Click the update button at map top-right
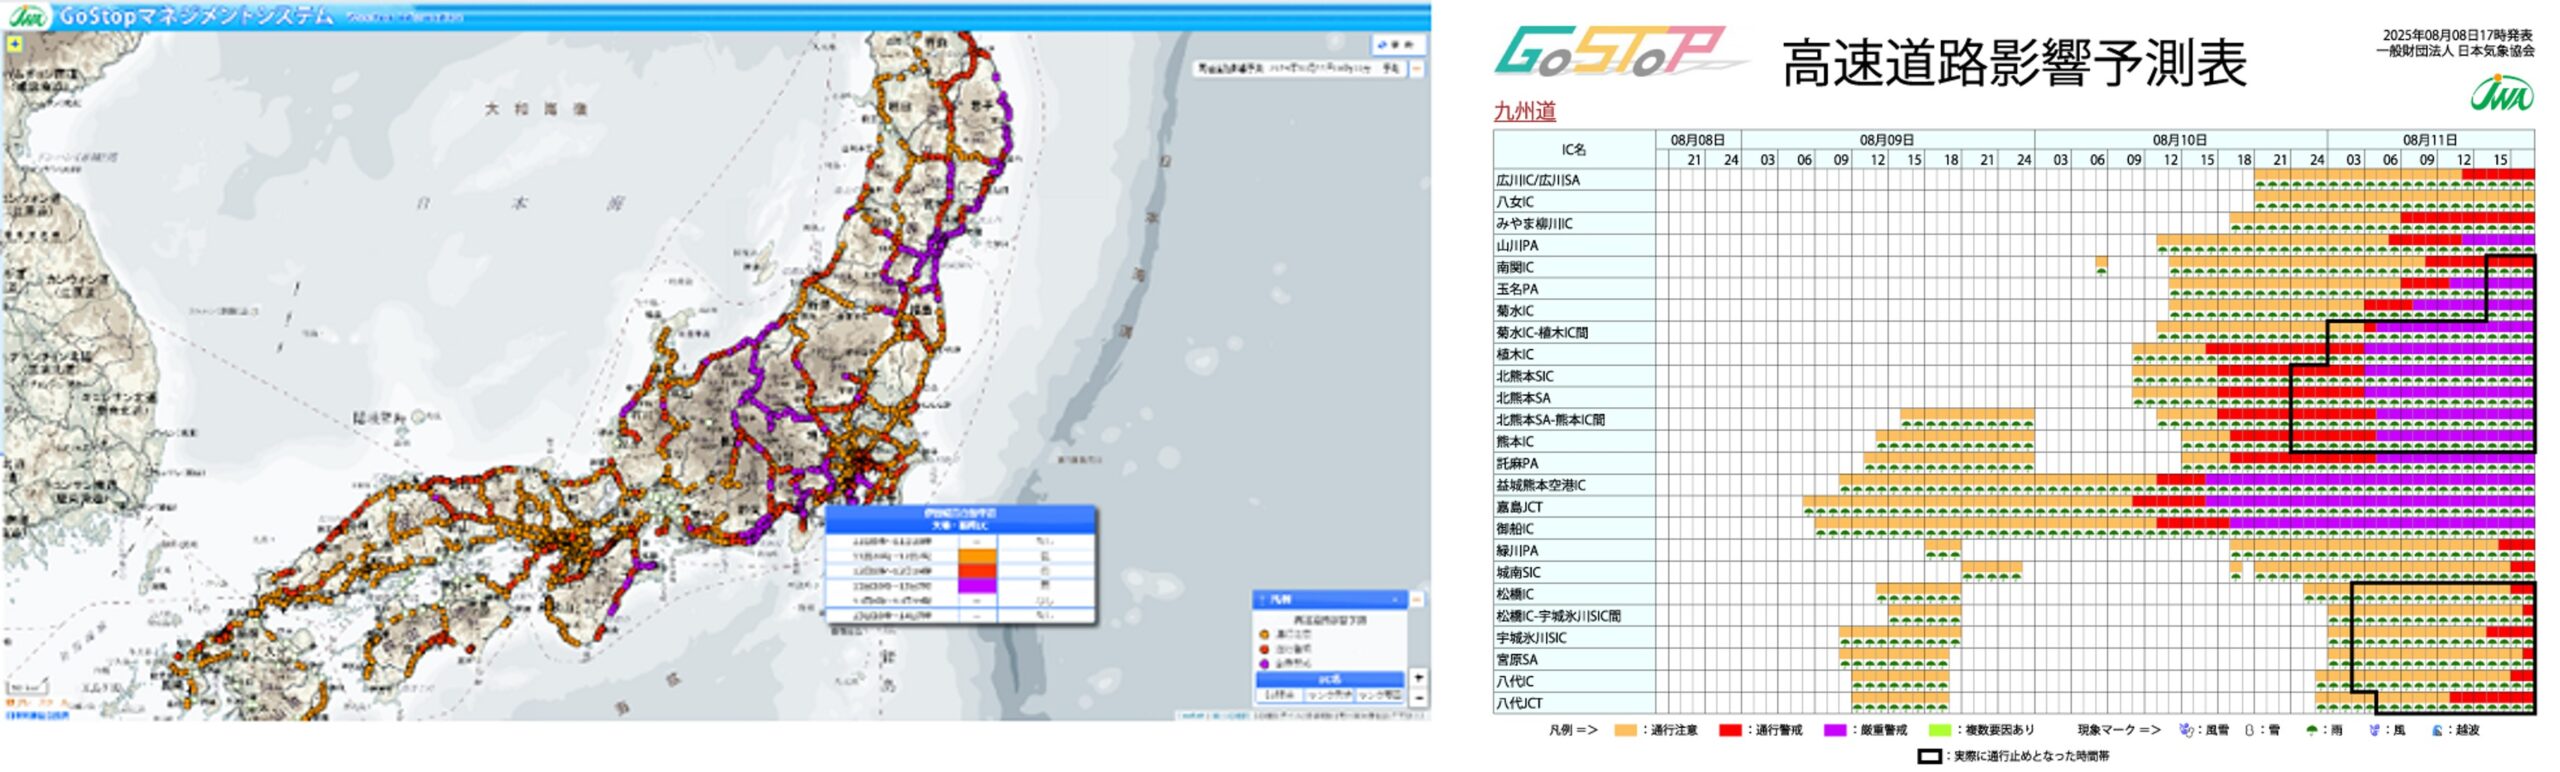 1396,45
